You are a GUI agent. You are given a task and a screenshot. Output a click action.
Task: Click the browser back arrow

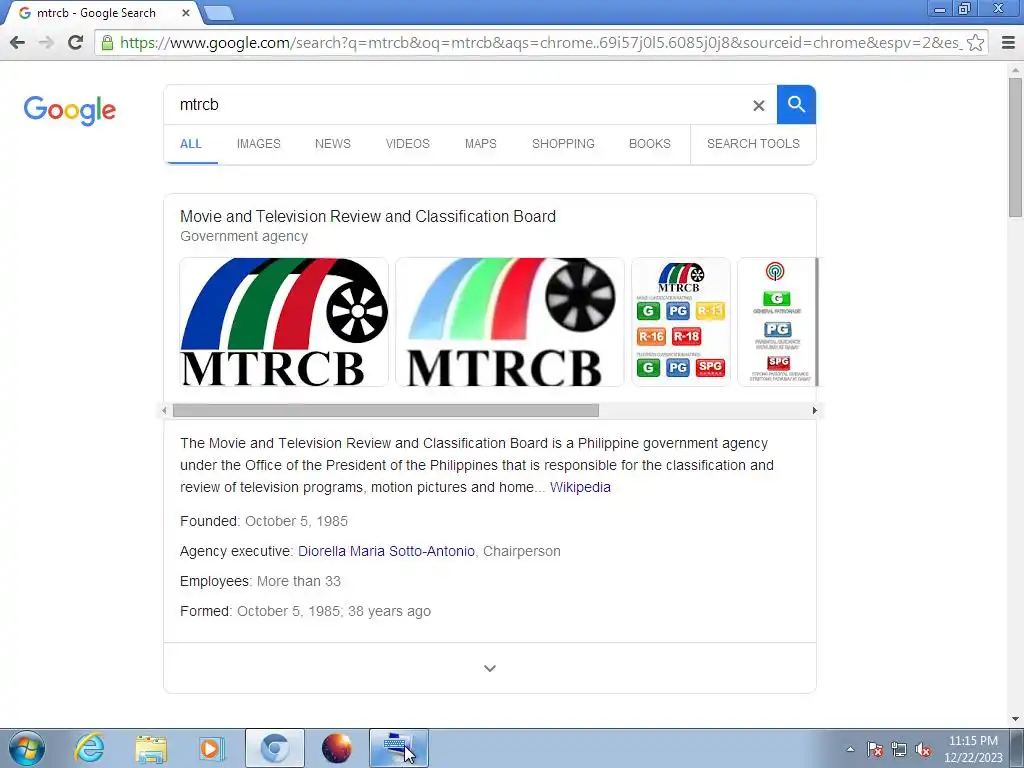(18, 42)
